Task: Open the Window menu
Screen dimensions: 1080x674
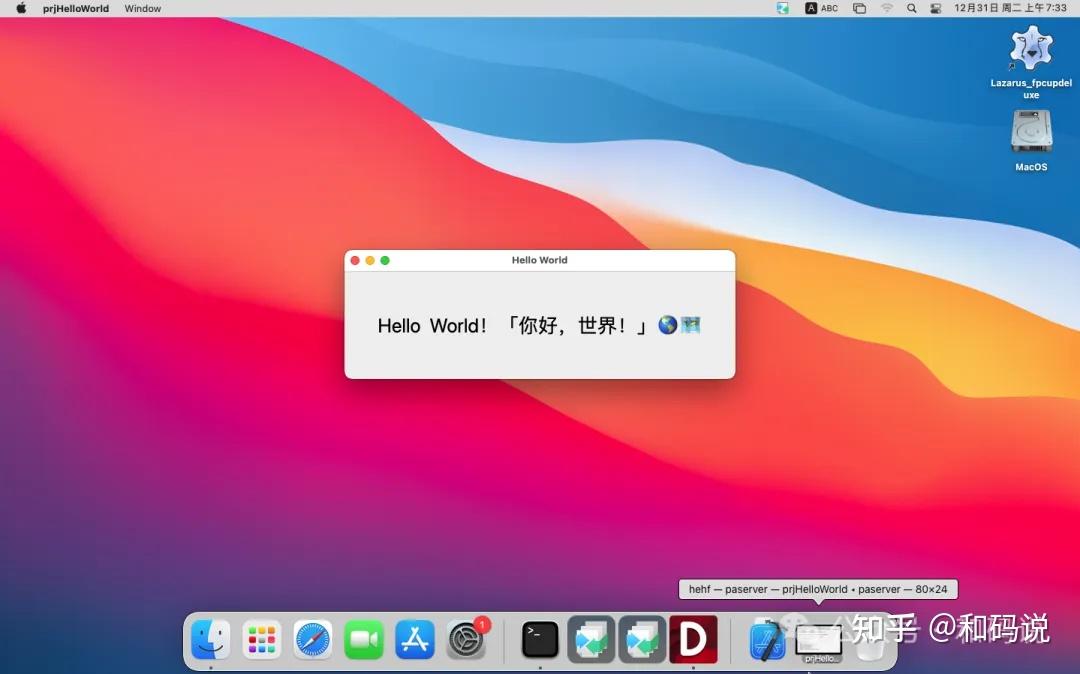Action: pyautogui.click(x=142, y=8)
